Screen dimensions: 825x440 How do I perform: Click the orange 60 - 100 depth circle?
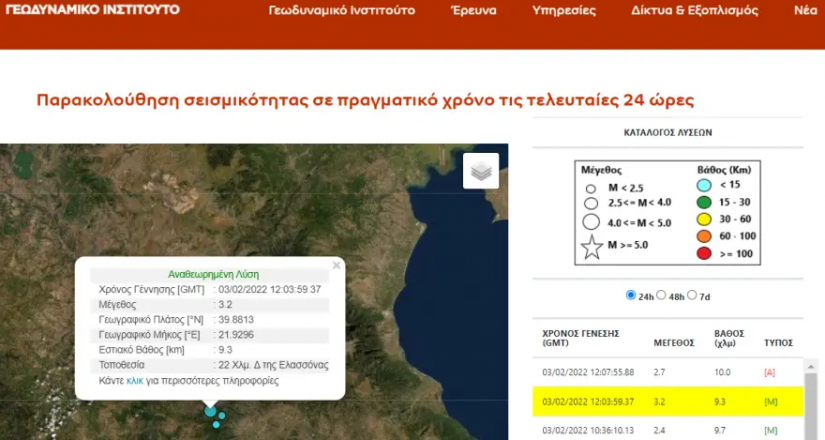coord(704,235)
